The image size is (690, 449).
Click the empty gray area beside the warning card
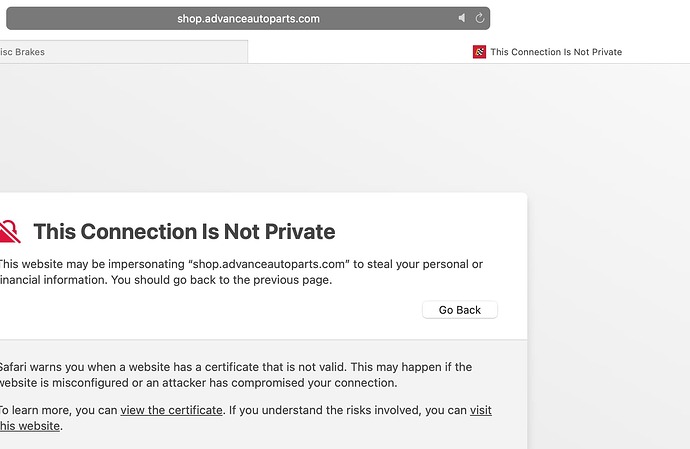tap(610, 300)
